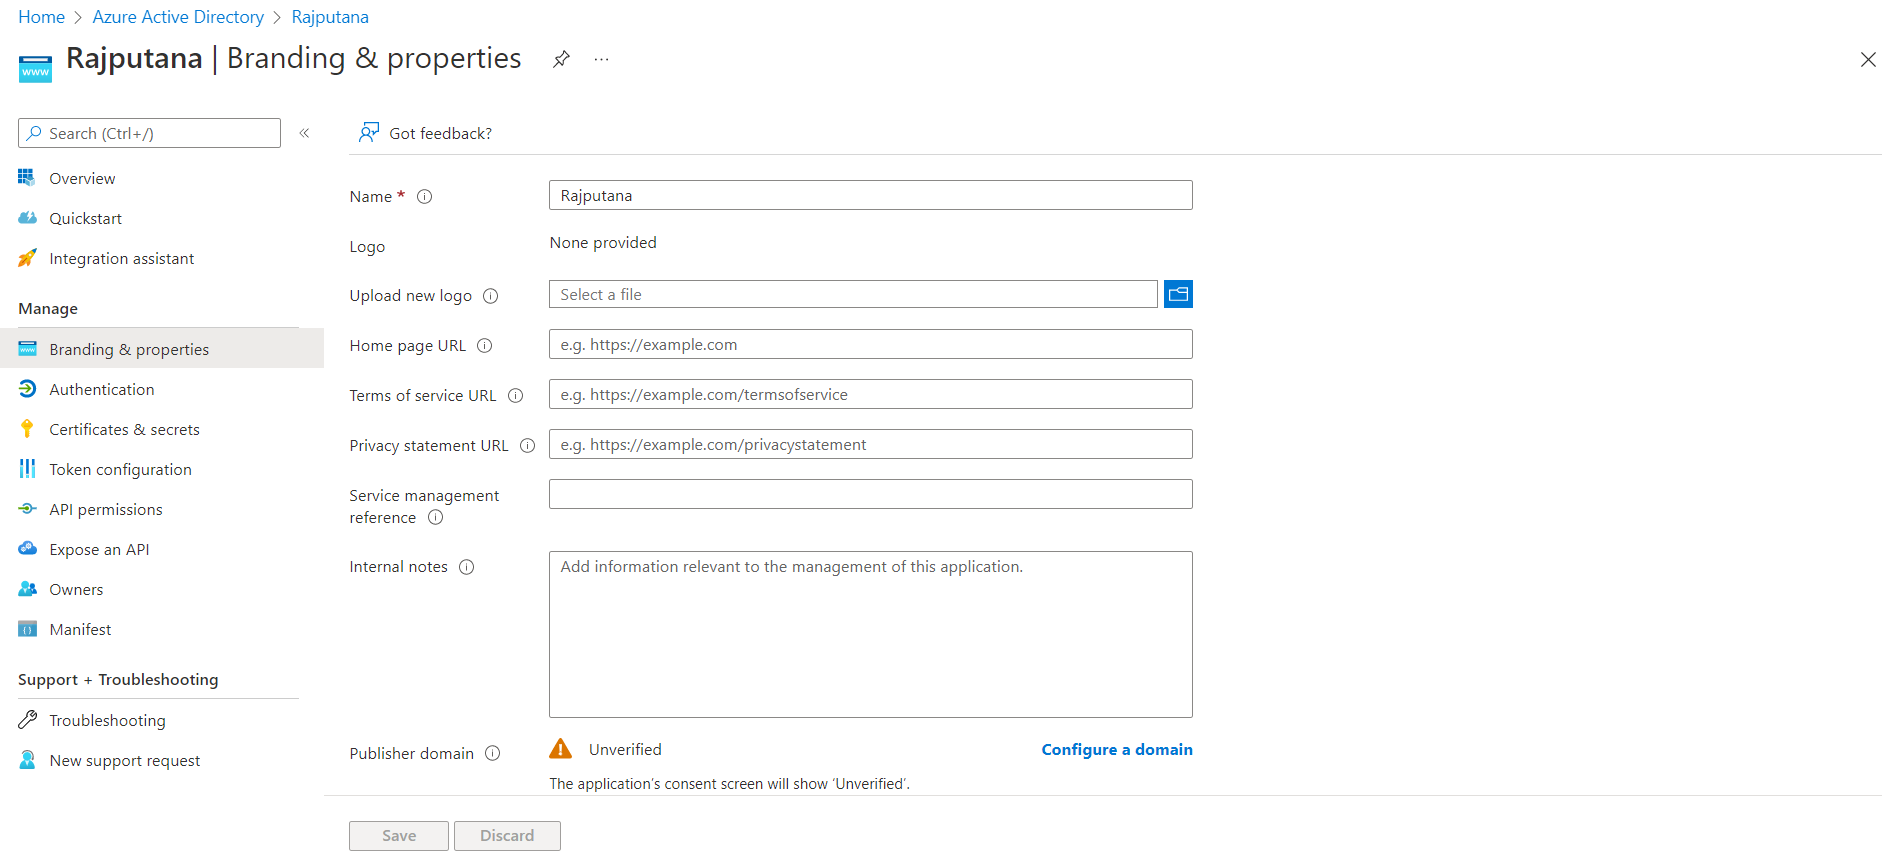Collapse the left navigation sidebar

304,133
